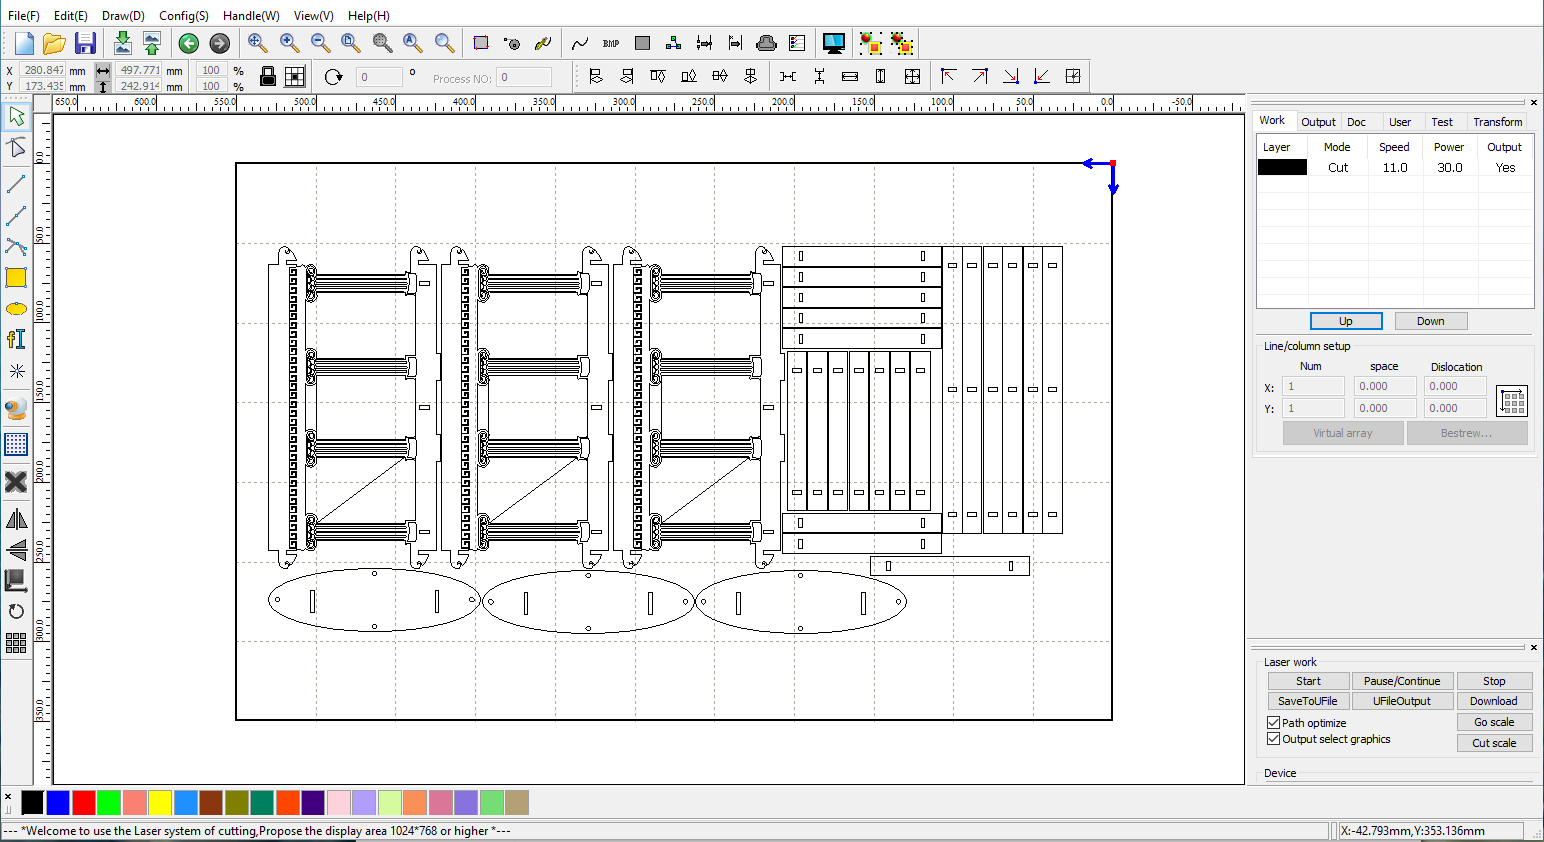Screen dimensions: 1544x842
Task: Open the Handle(W) menu
Action: pyautogui.click(x=251, y=16)
